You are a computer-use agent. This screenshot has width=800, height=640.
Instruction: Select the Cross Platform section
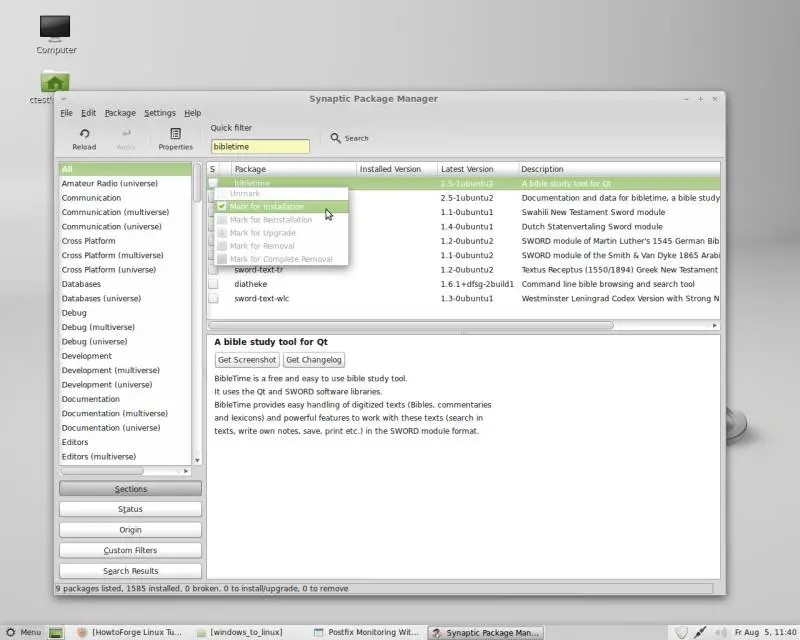(x=125, y=241)
